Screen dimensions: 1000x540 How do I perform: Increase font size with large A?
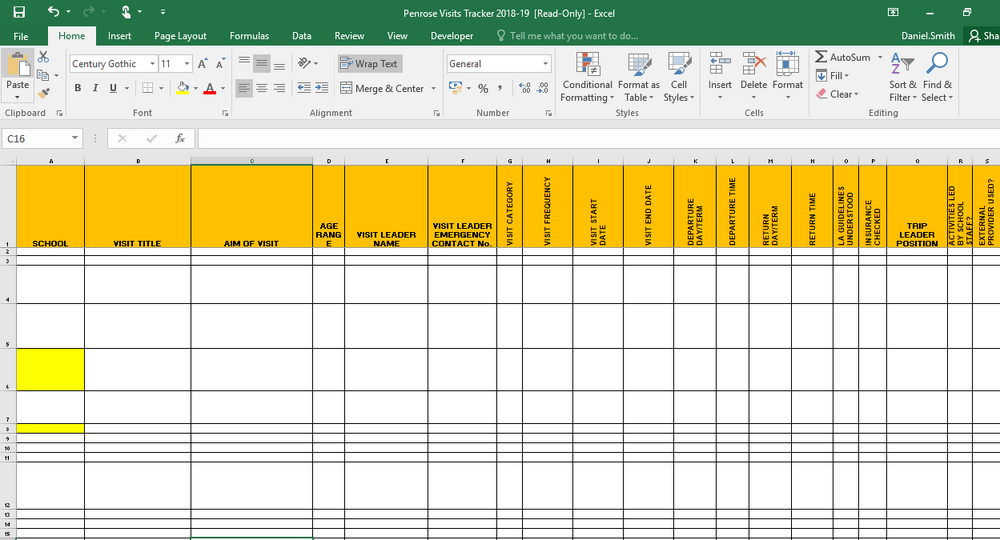(202, 64)
